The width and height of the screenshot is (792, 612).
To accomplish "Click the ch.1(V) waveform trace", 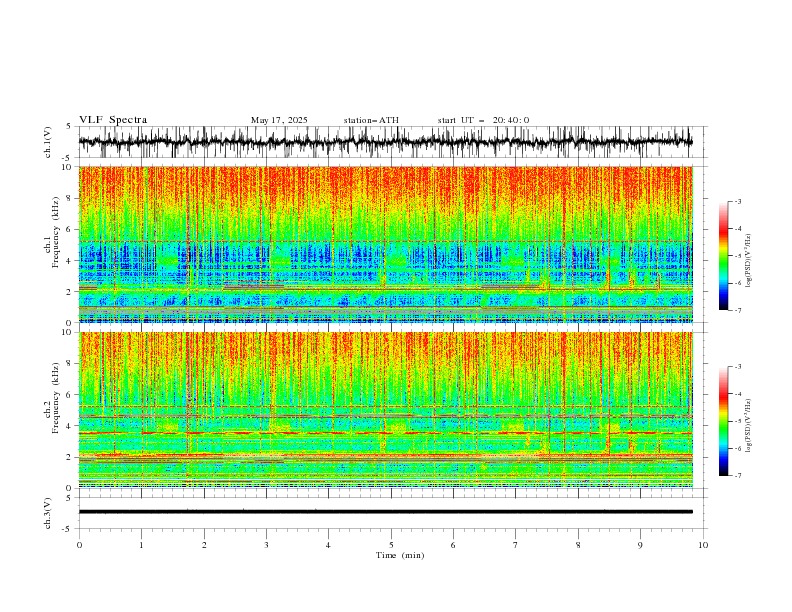I will (385, 142).
